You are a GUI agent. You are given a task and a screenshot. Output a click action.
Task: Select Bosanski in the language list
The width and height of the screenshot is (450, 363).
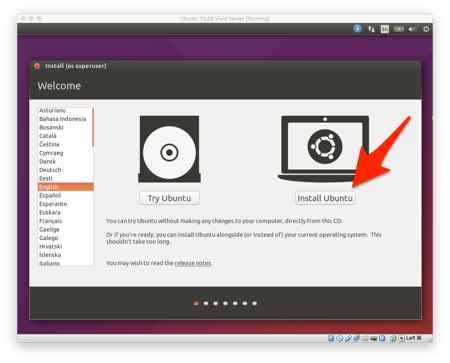tap(65, 127)
